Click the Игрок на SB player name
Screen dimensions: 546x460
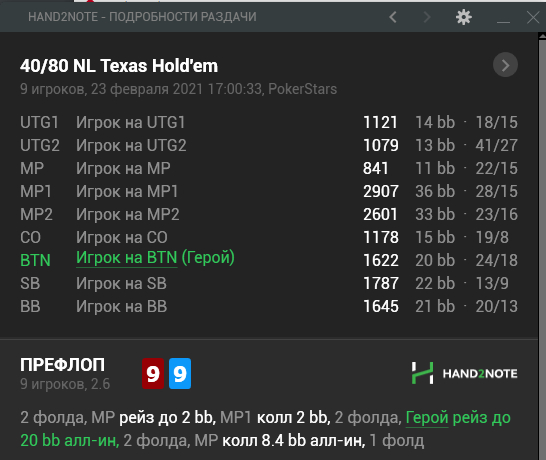tap(121, 283)
